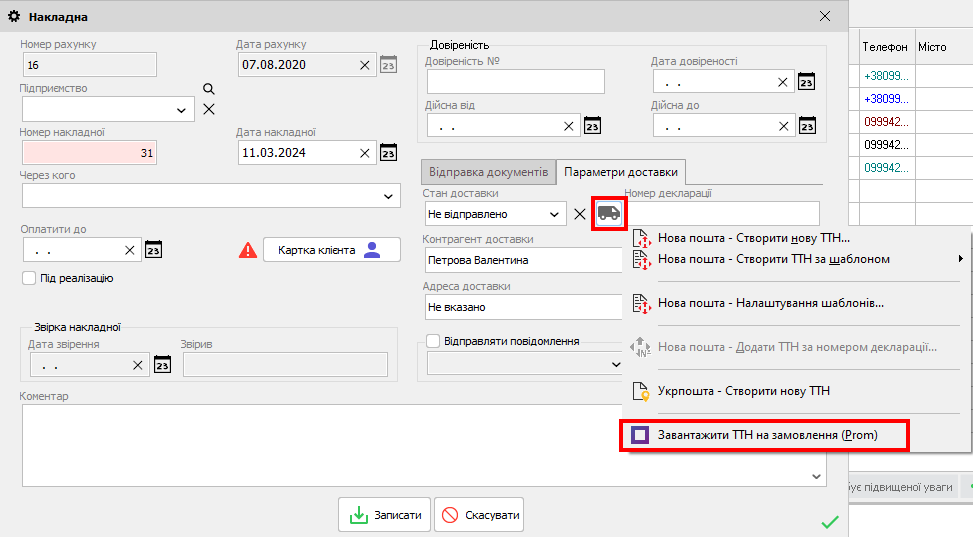Open calendar for invoice account date
The width and height of the screenshot is (973, 537).
tap(389, 65)
